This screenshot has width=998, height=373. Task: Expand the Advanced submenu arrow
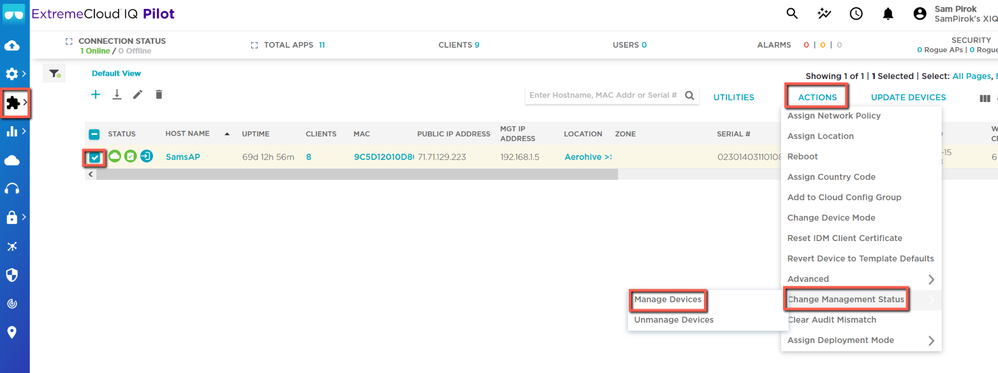coord(931,279)
